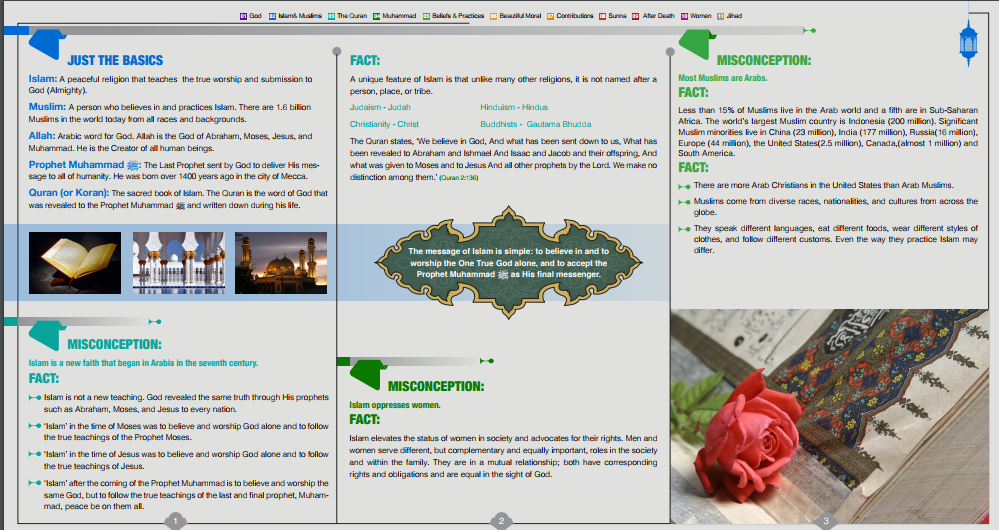
Task: Click the purple 01 number box
Action: click(243, 16)
